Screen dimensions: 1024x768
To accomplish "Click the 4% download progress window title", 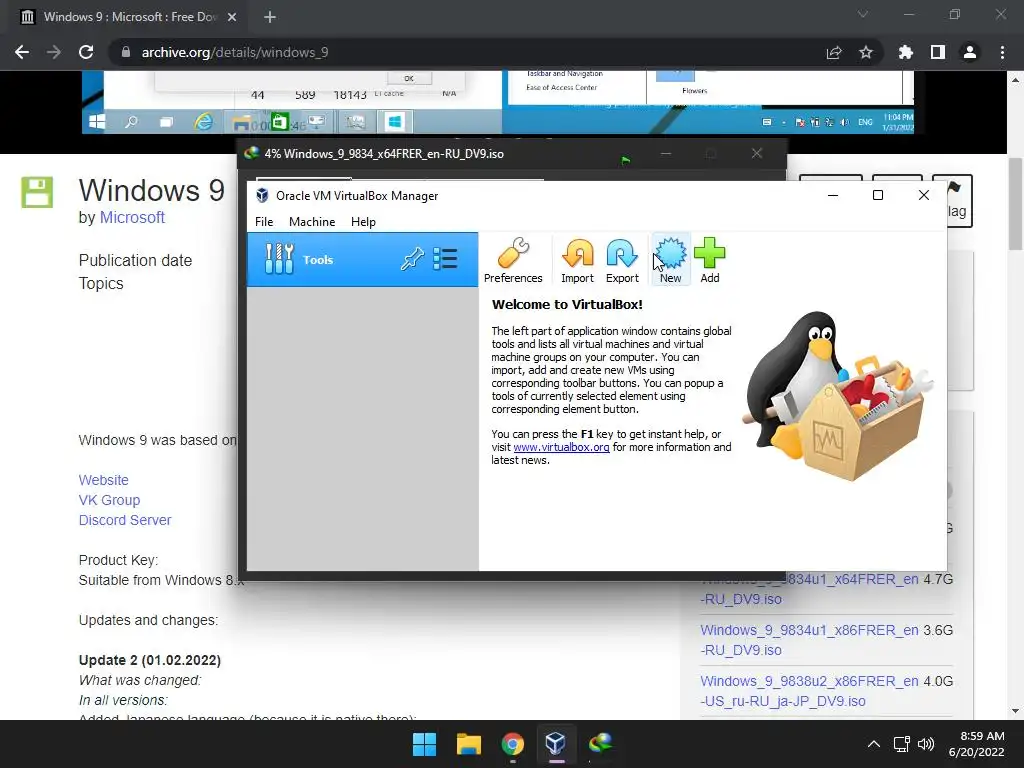I will [x=384, y=154].
